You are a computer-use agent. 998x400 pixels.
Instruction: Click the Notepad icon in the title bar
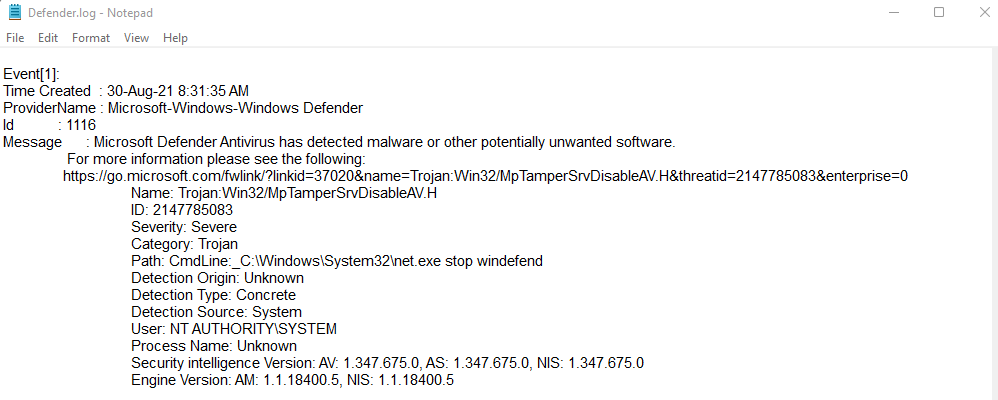(14, 13)
